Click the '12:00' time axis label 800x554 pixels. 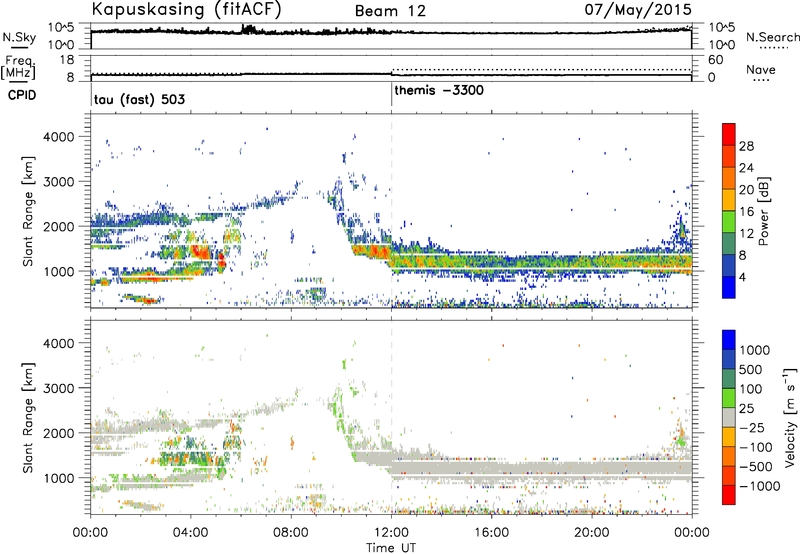391,533
